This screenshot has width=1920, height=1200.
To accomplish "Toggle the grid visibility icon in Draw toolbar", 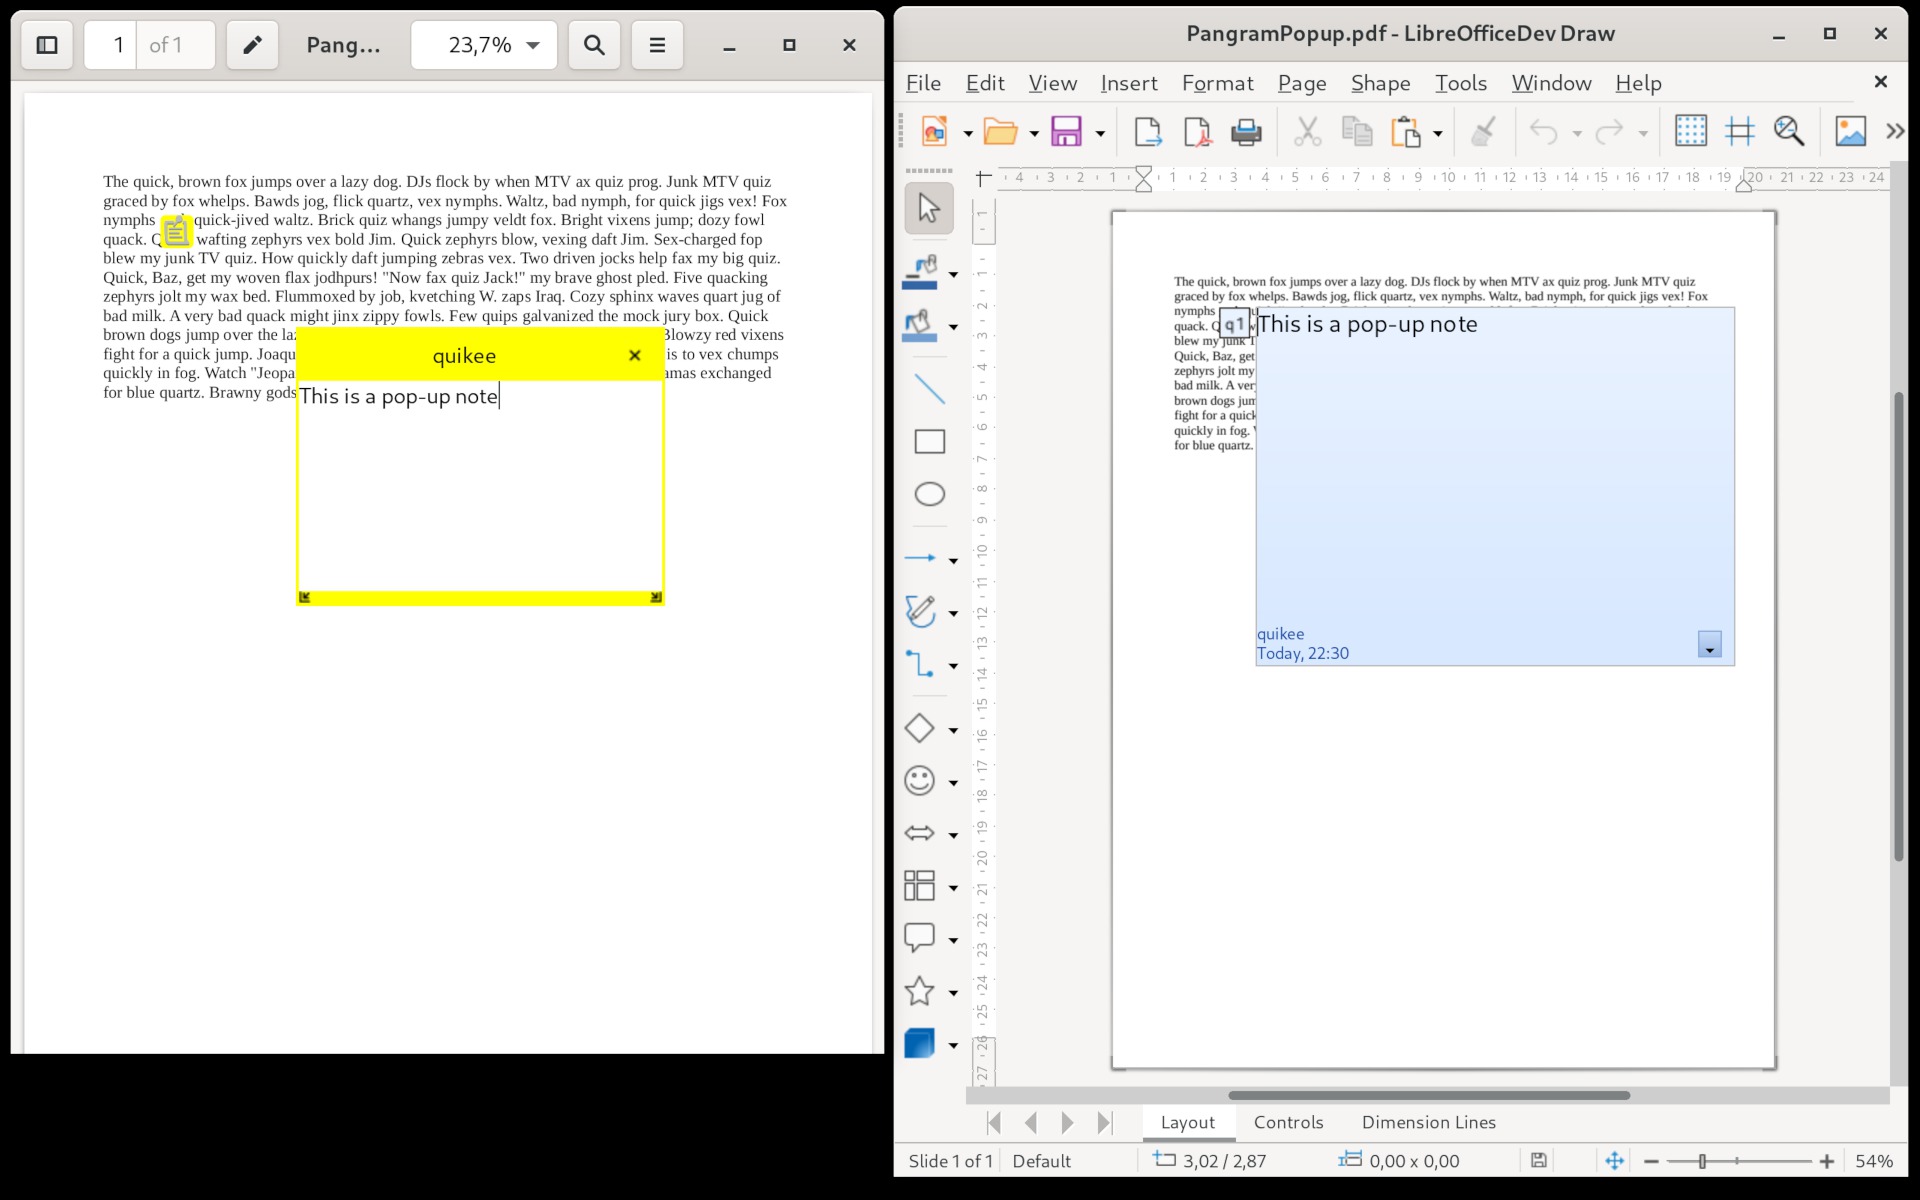I will tap(1689, 130).
